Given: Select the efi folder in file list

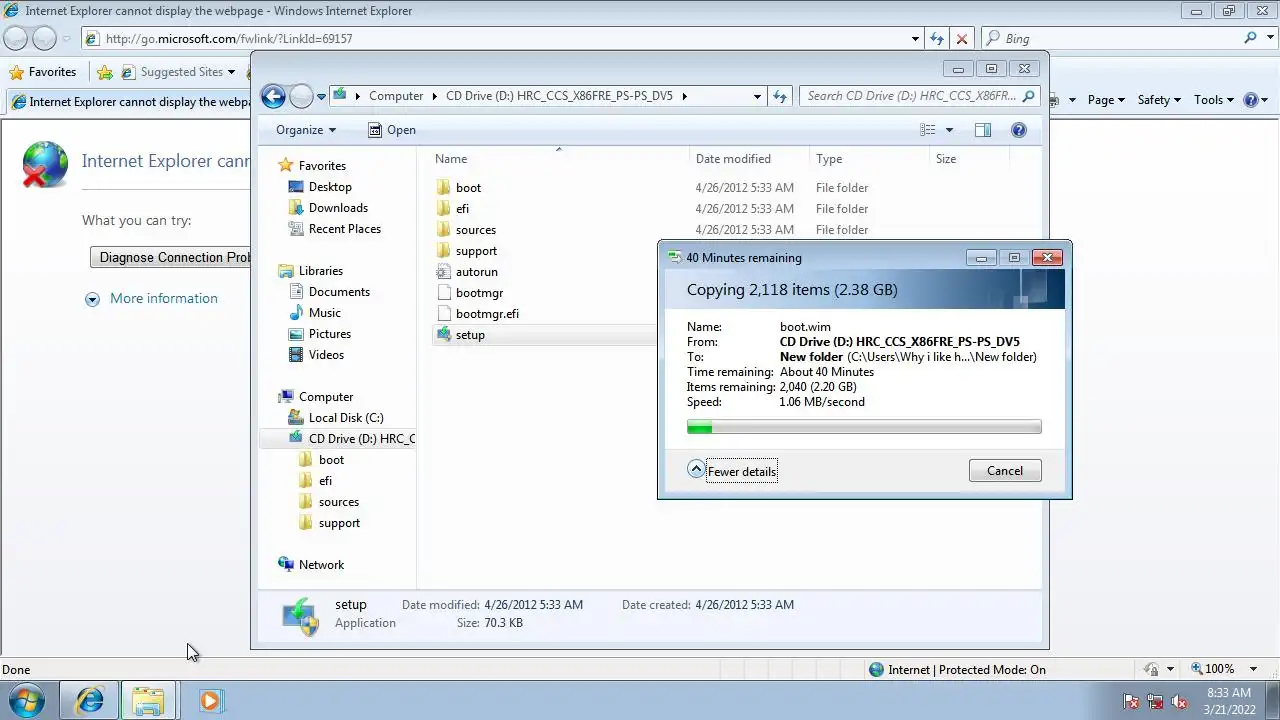Looking at the screenshot, I should [x=462, y=209].
